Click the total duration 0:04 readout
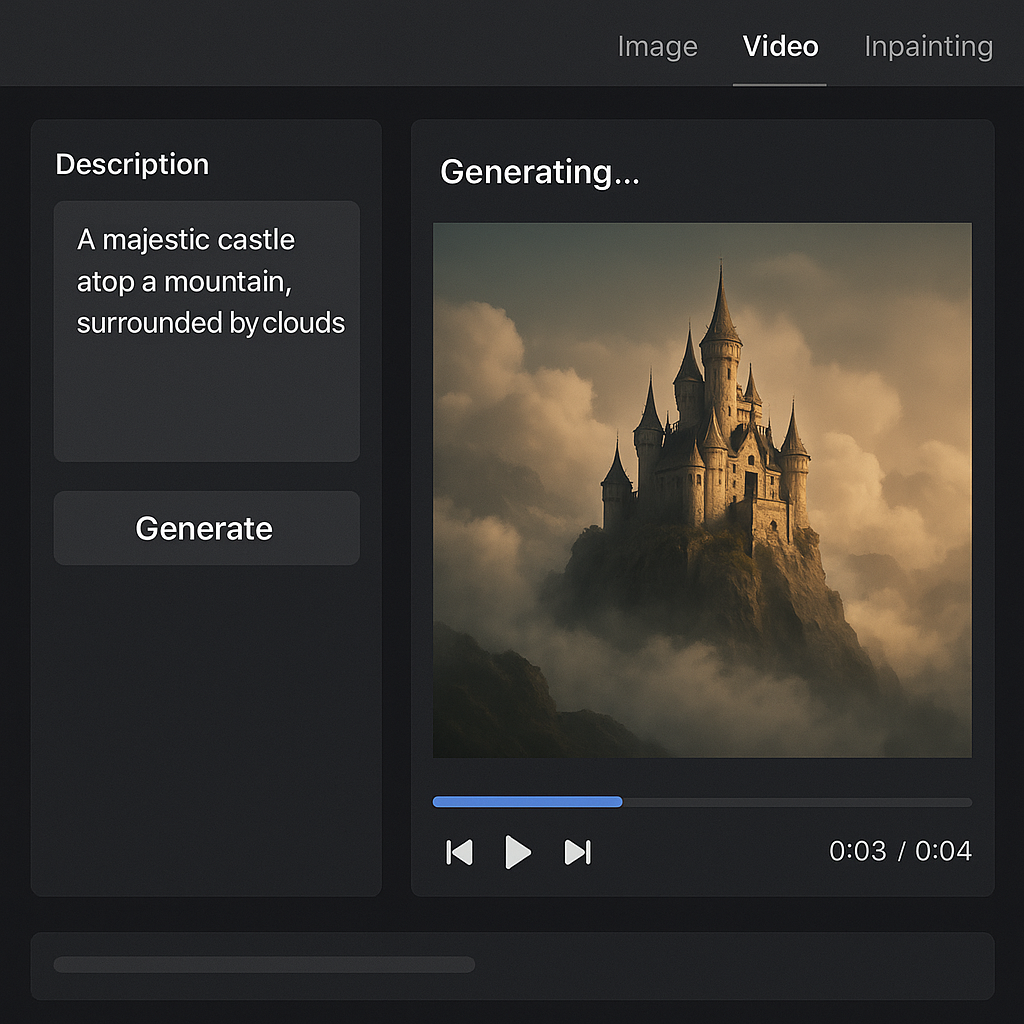The width and height of the screenshot is (1024, 1024). click(943, 851)
